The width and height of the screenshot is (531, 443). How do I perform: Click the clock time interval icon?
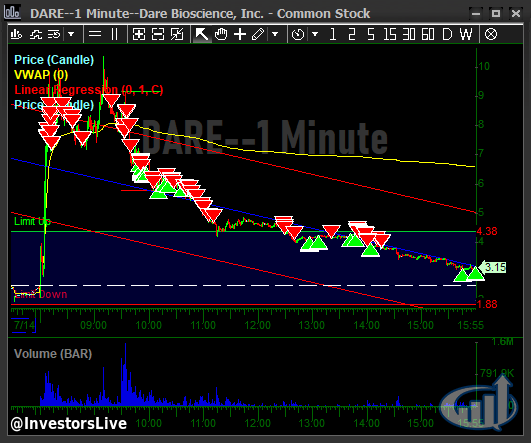(x=298, y=34)
